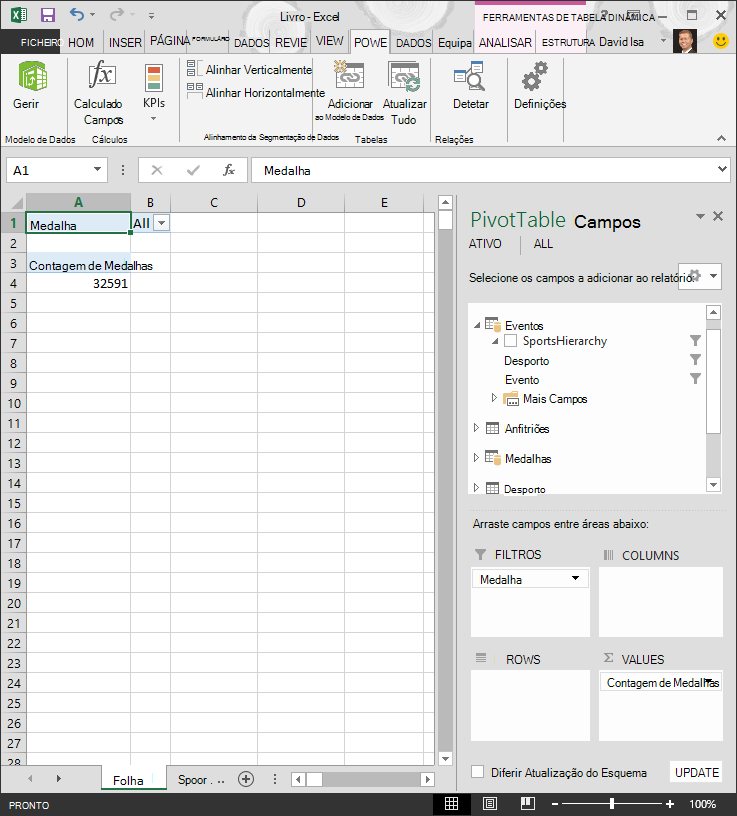This screenshot has height=816, width=737.
Task: Click the Save icon in title bar
Action: tap(48, 15)
